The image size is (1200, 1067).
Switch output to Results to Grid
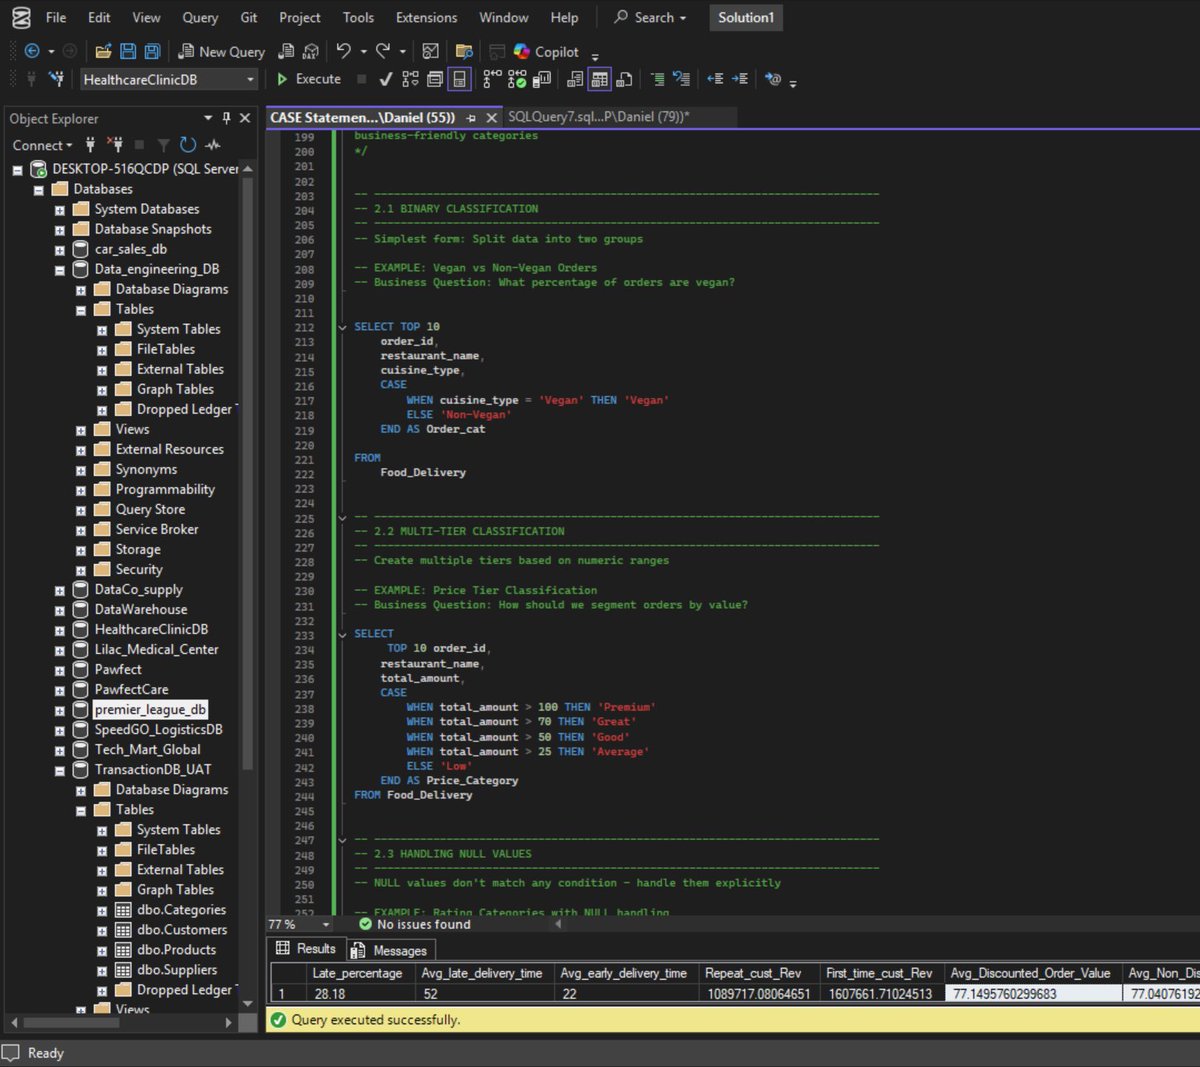pos(599,79)
